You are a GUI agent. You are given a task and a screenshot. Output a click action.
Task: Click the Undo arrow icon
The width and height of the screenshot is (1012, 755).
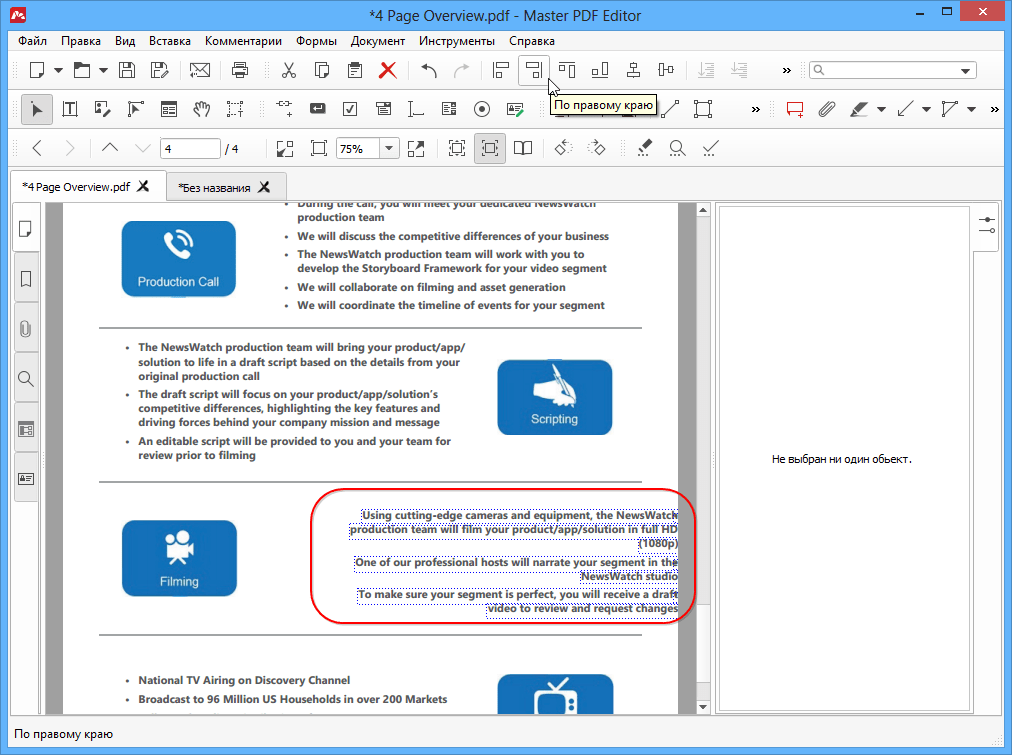[x=429, y=70]
